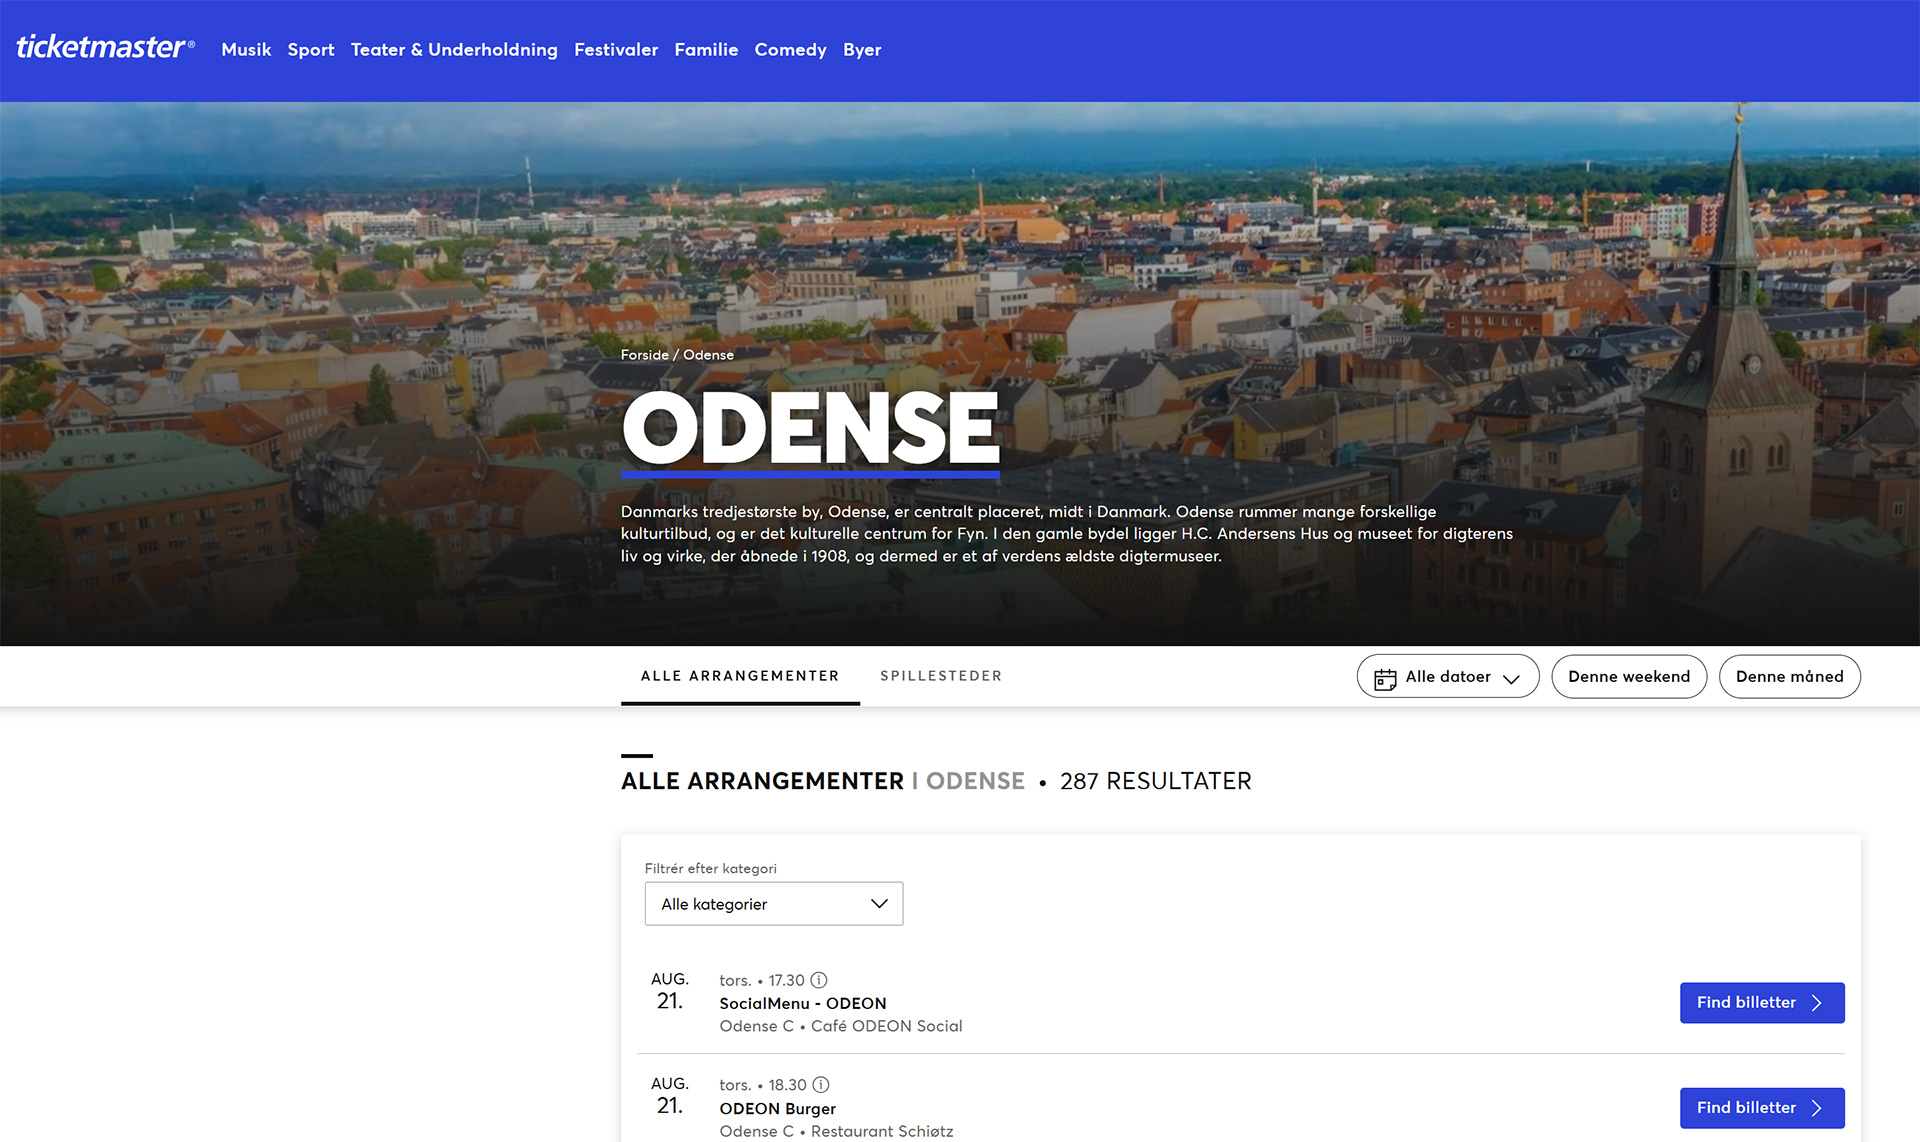This screenshot has height=1142, width=1920.
Task: Find billetter for ODEON Burger
Action: [1762, 1108]
